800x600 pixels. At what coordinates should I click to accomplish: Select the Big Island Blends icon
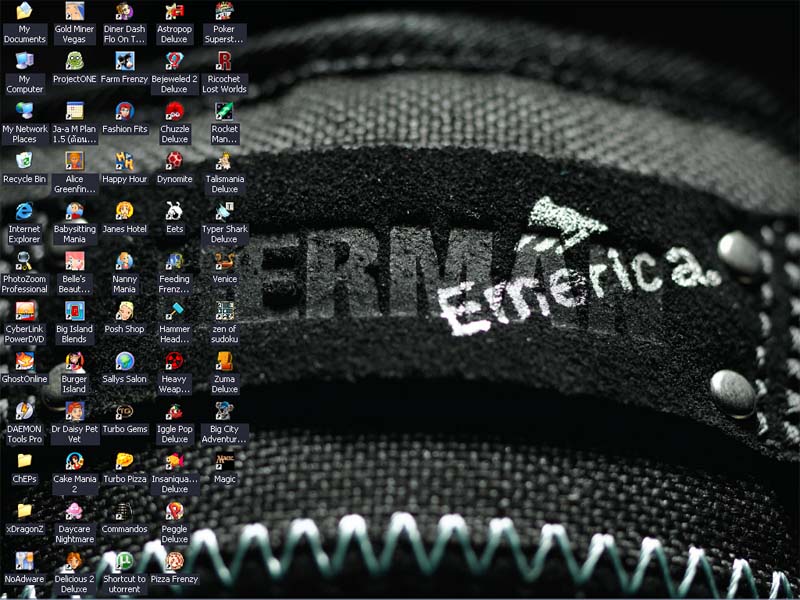74,311
